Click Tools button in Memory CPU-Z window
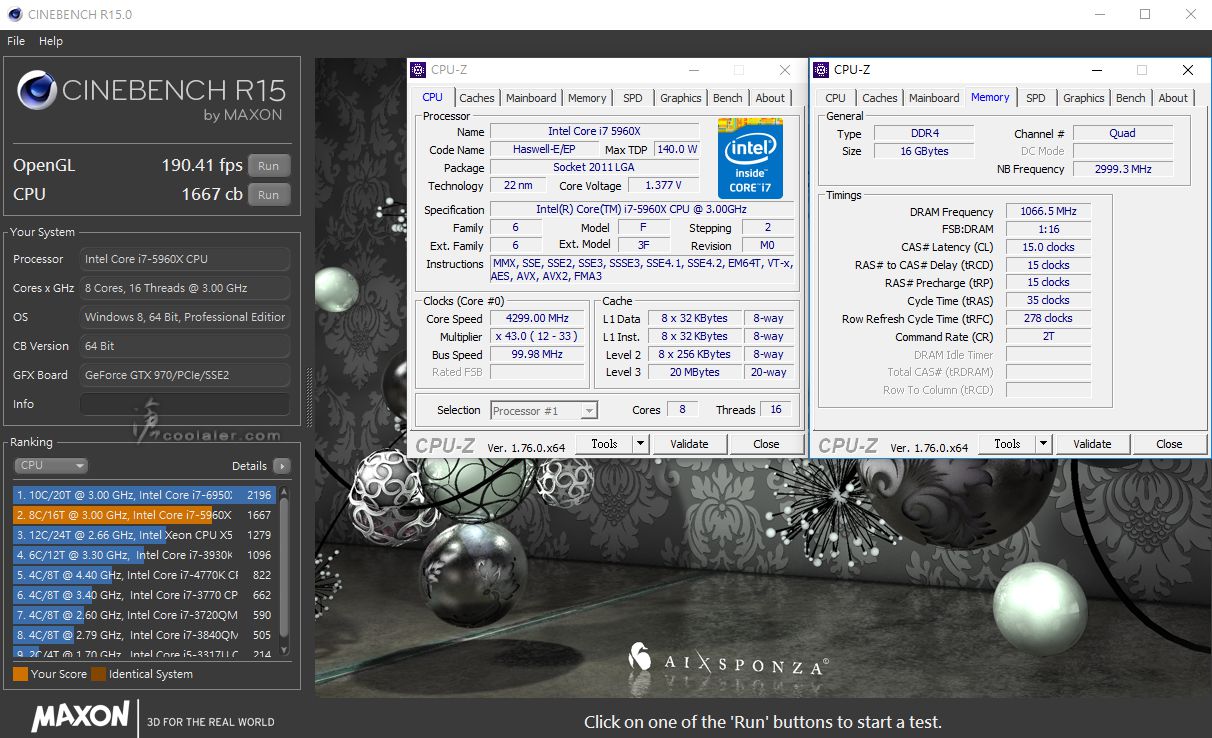Viewport: 1212px width, 738px height. (1007, 444)
